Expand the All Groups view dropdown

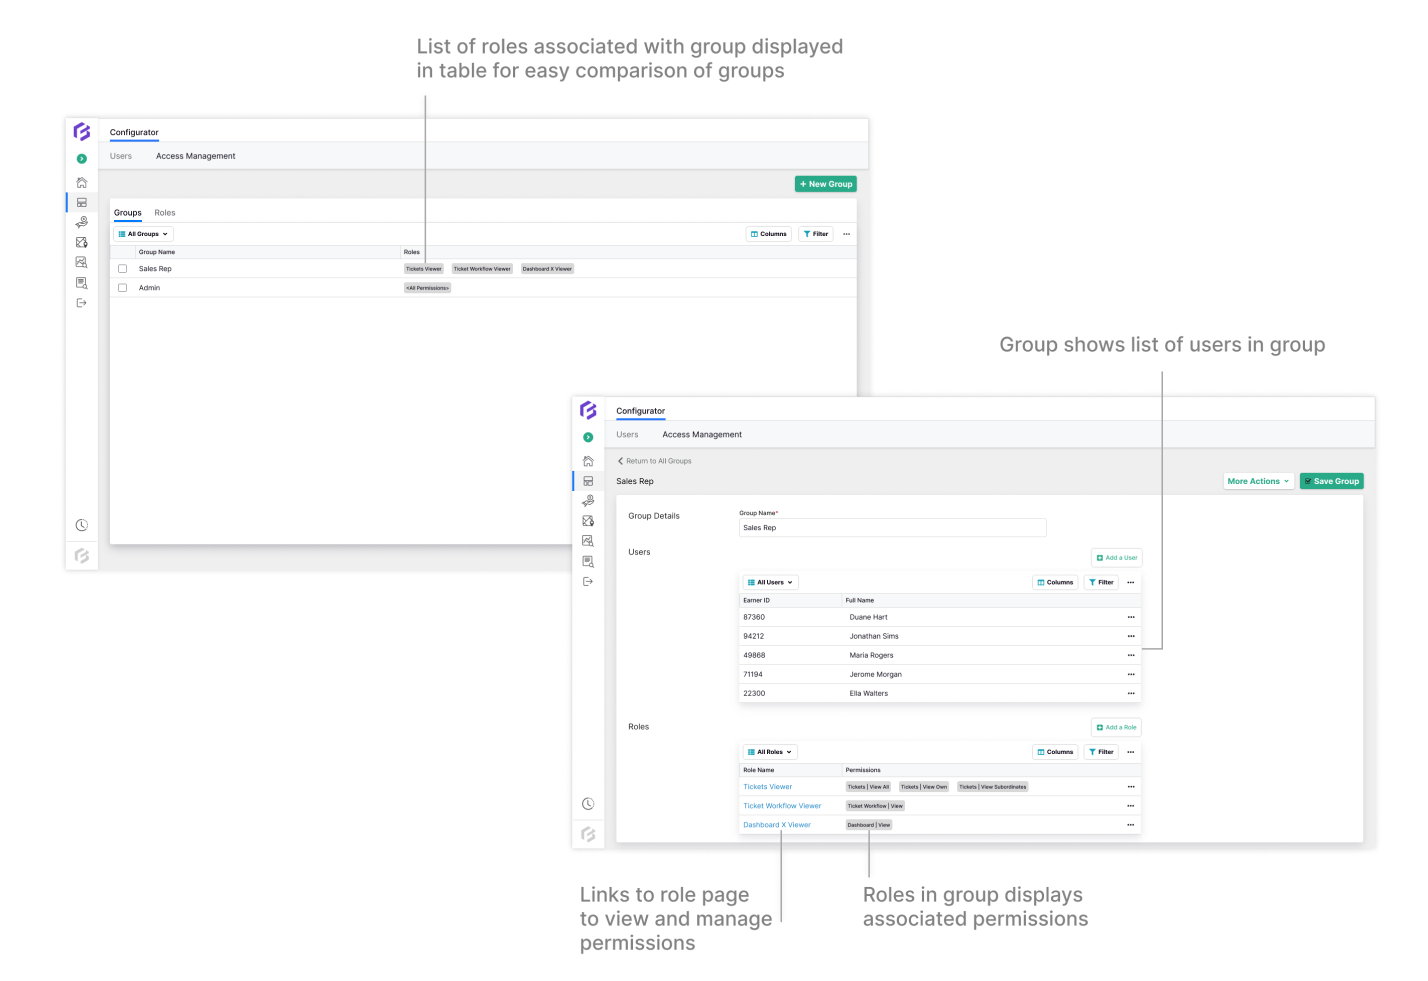point(143,234)
